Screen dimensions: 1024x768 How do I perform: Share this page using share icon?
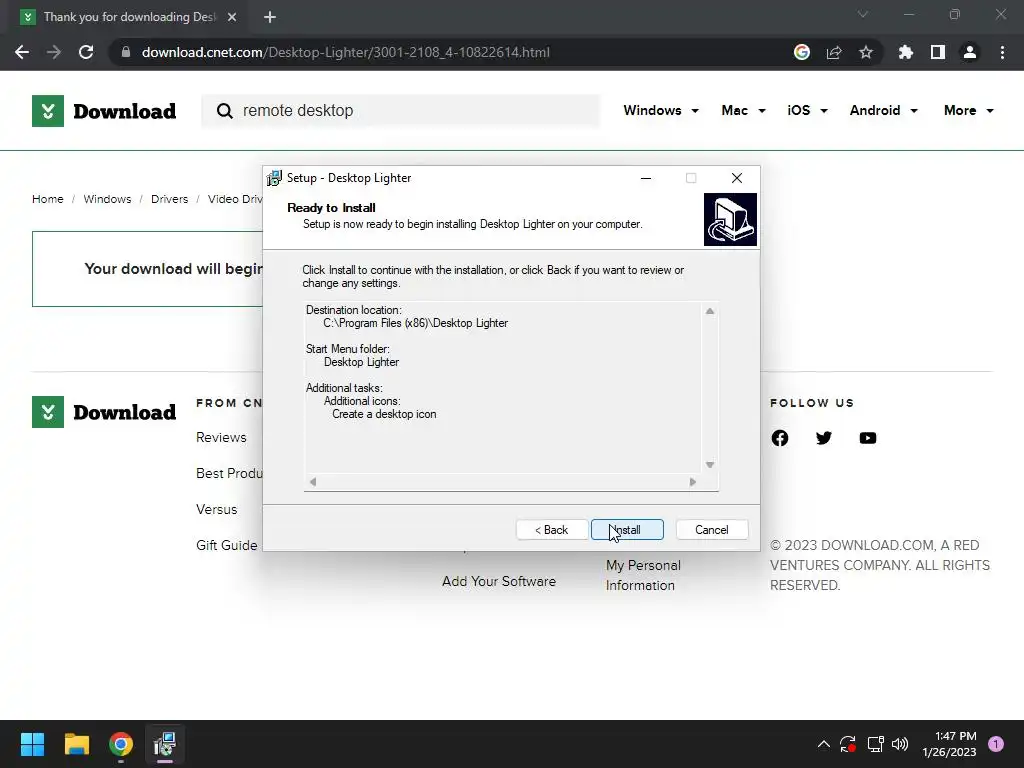pos(834,52)
